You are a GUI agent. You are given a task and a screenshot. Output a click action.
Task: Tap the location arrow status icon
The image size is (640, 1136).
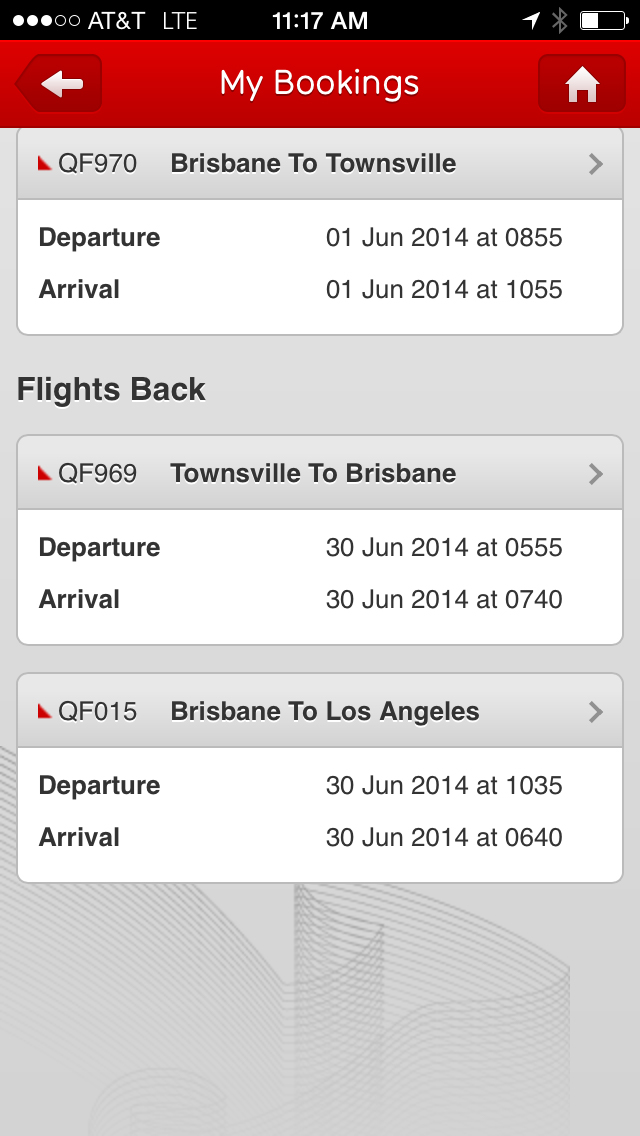pos(531,20)
